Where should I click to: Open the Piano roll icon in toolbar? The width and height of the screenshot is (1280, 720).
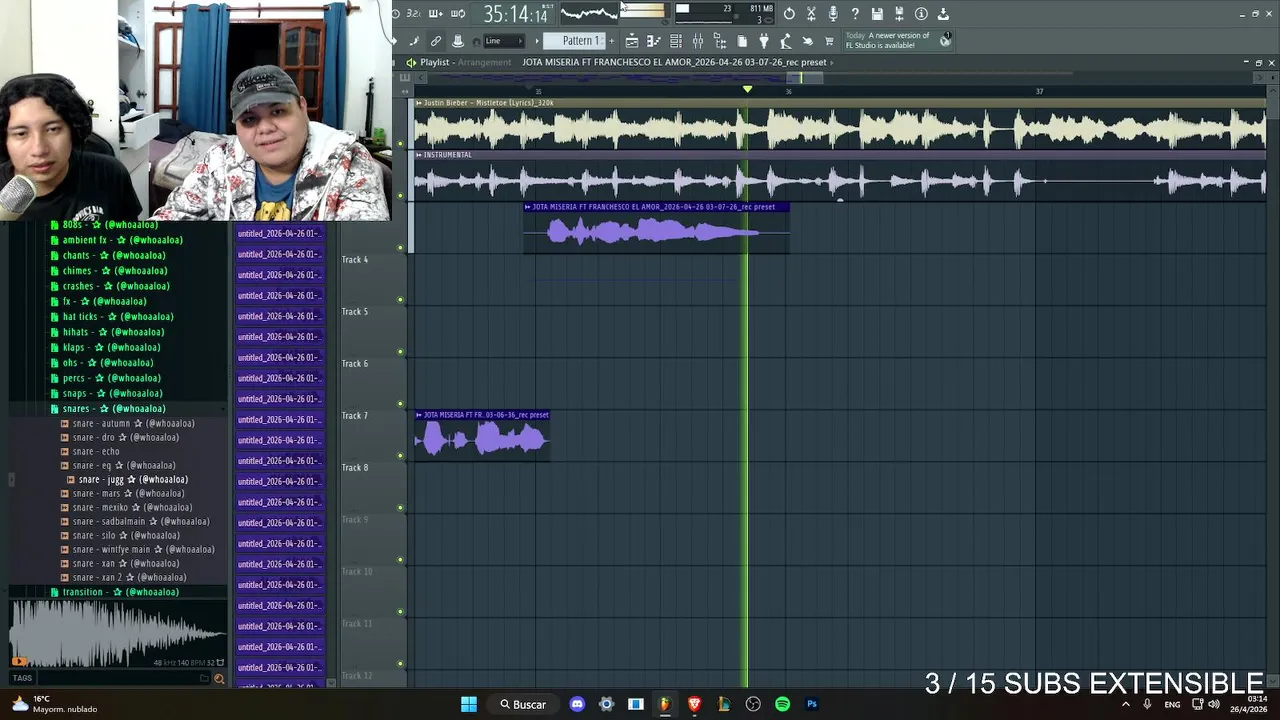click(x=654, y=41)
